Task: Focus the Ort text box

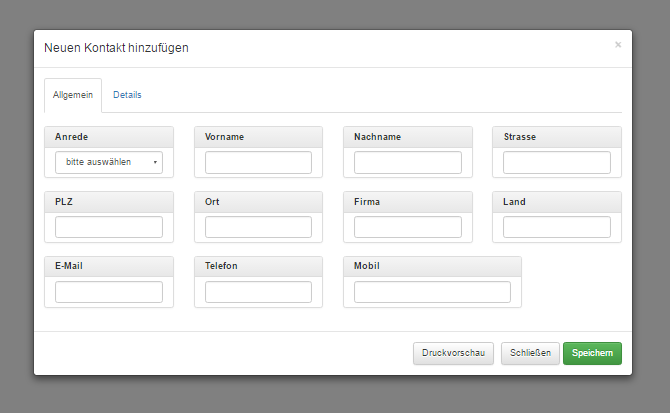Action: [258, 227]
